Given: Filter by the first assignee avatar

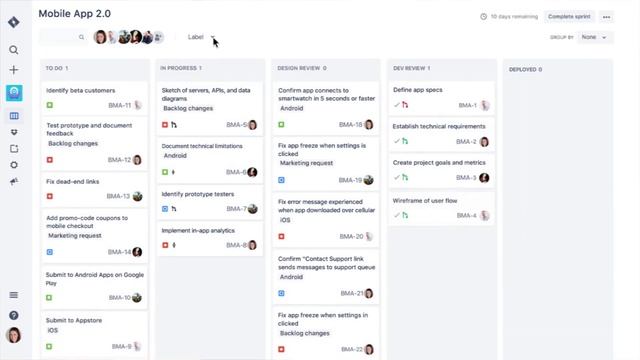Looking at the screenshot, I should coord(100,37).
